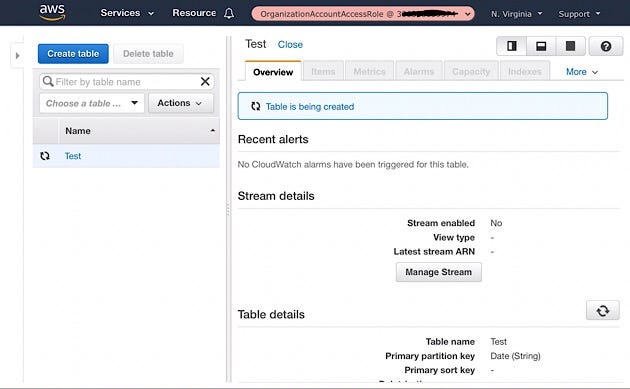
Task: Switch to the Alarms tab
Action: 419,72
